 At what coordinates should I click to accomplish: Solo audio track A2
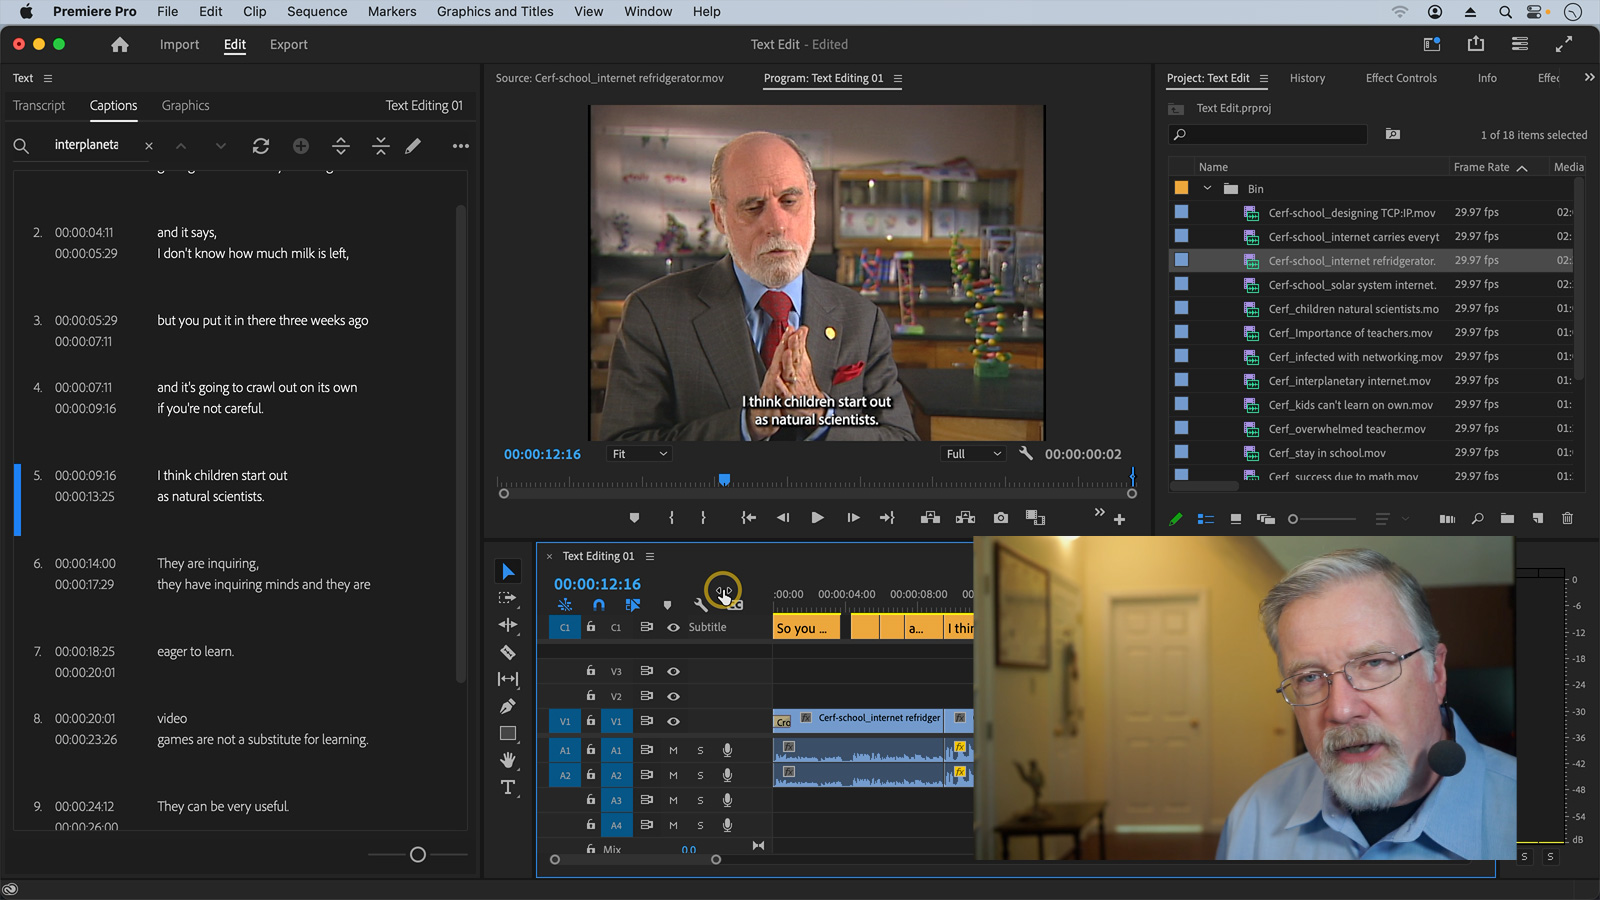[x=700, y=775]
